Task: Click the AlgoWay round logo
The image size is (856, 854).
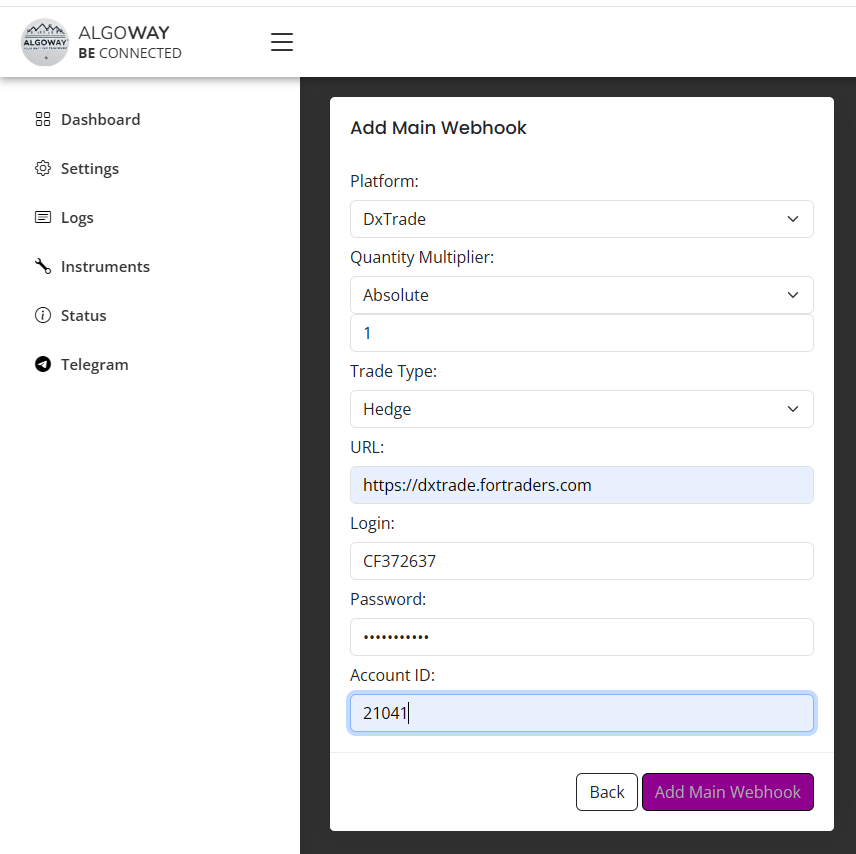Action: [x=45, y=42]
